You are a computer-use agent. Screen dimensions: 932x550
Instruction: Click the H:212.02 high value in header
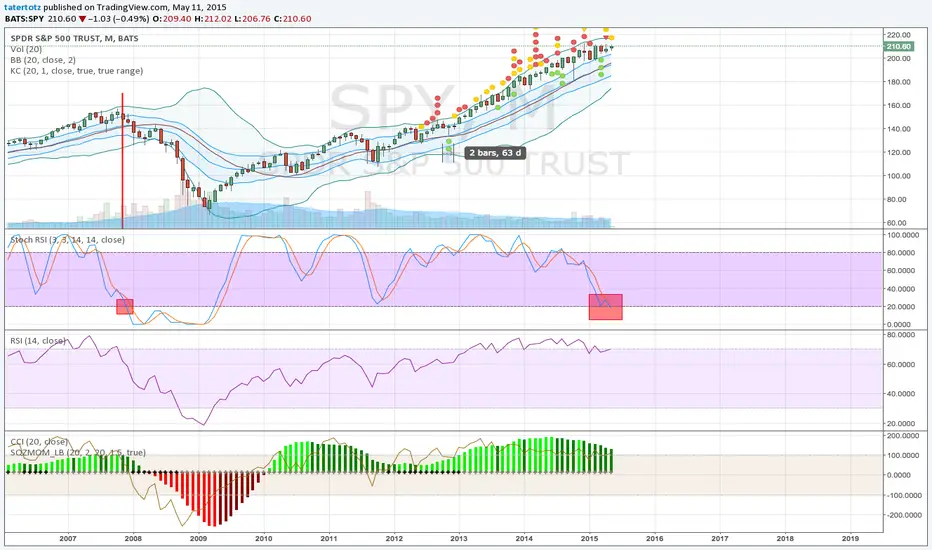point(211,18)
